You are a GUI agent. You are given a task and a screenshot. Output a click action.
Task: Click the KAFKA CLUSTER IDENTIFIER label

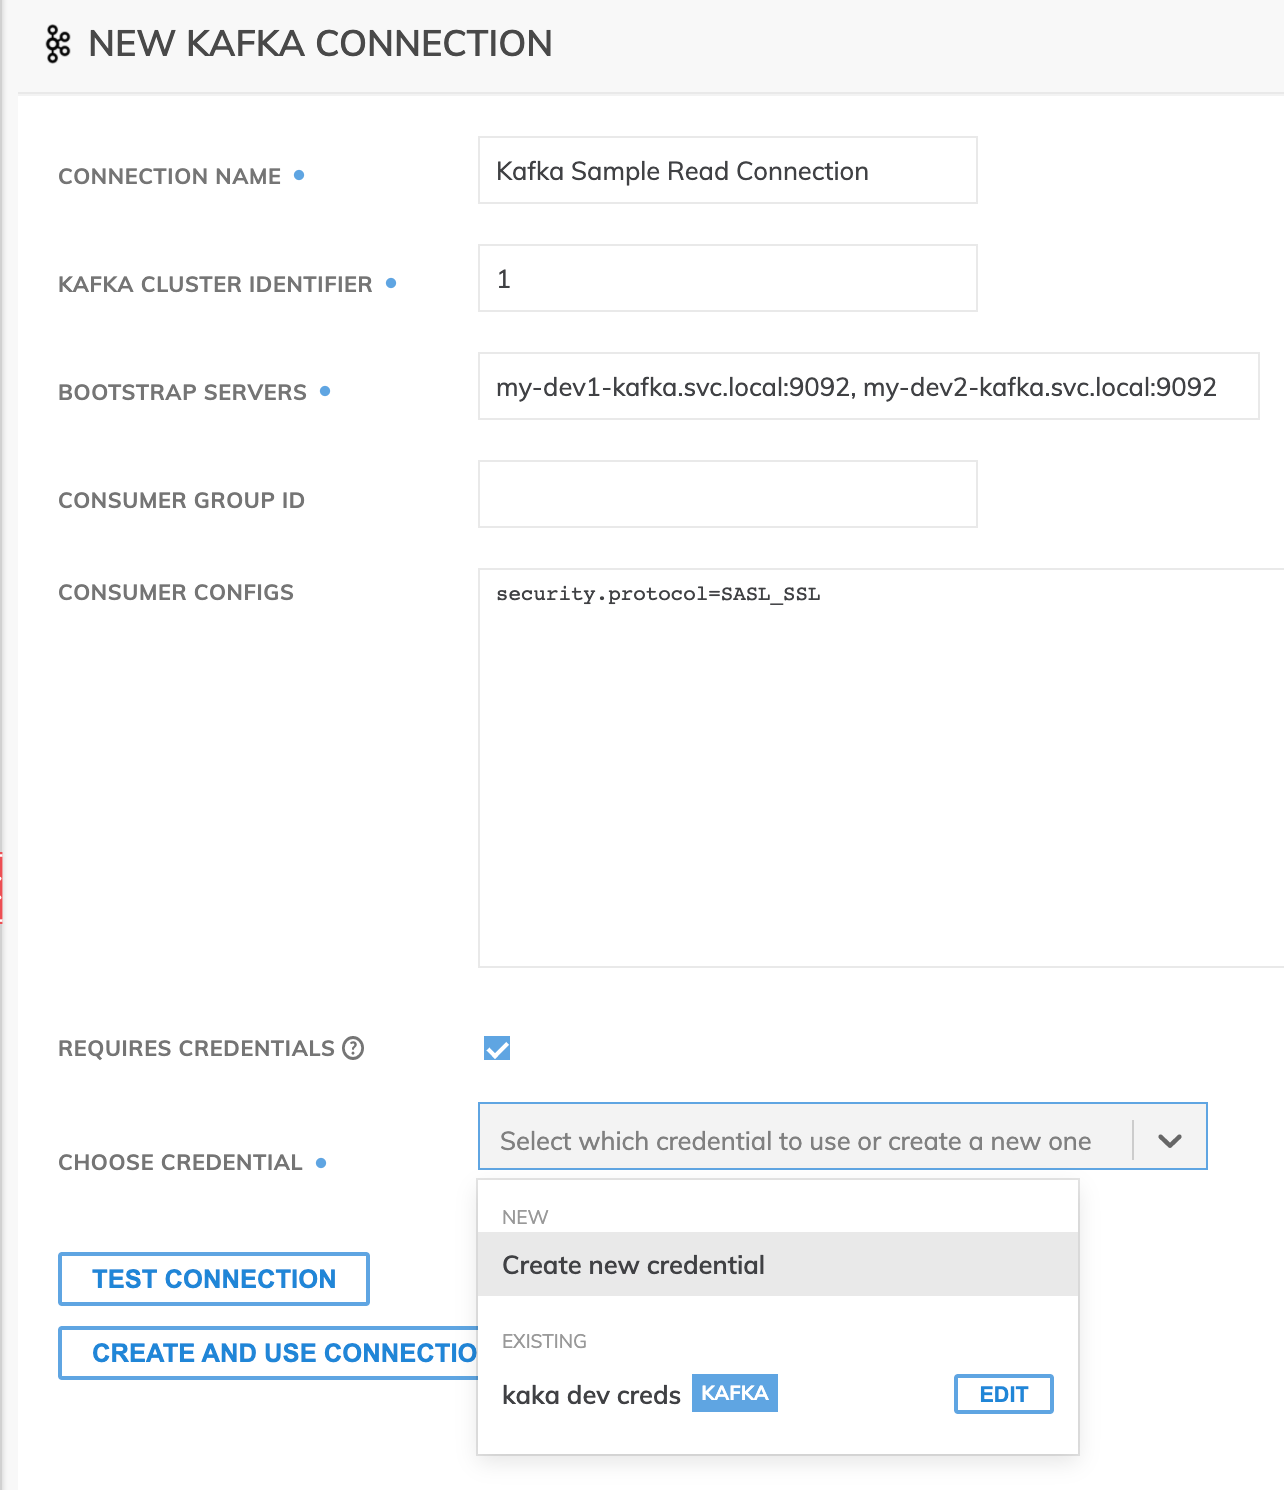[x=215, y=284]
